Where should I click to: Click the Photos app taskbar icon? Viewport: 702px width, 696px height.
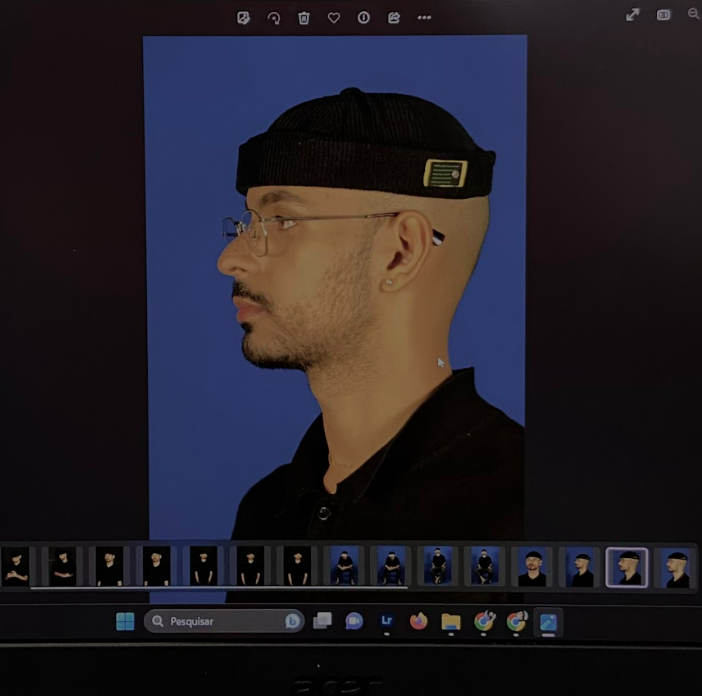click(x=548, y=622)
